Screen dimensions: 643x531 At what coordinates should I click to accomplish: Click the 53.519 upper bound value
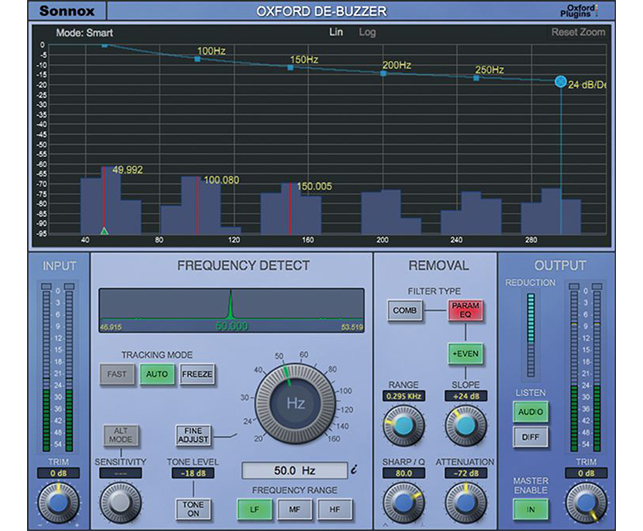point(352,327)
